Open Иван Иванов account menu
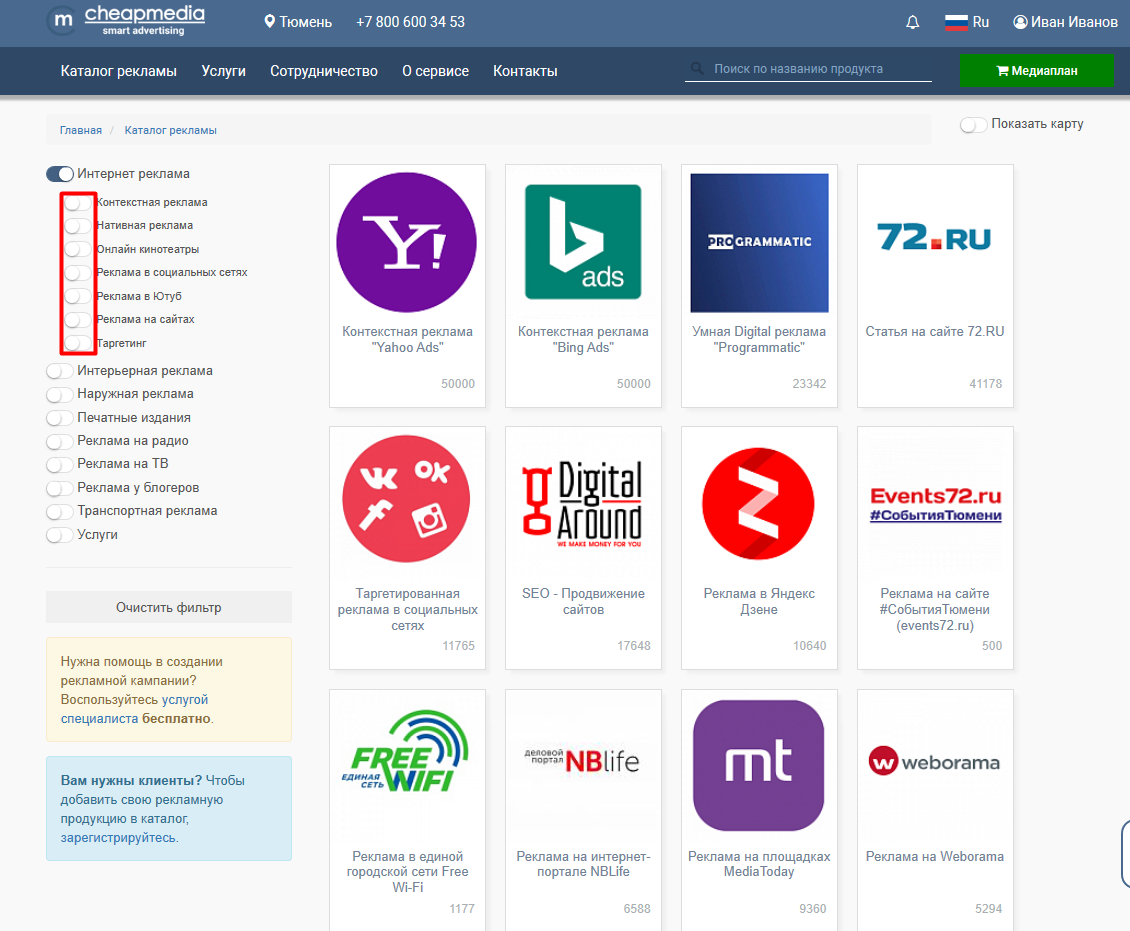Image resolution: width=1130 pixels, height=931 pixels. pos(1065,22)
